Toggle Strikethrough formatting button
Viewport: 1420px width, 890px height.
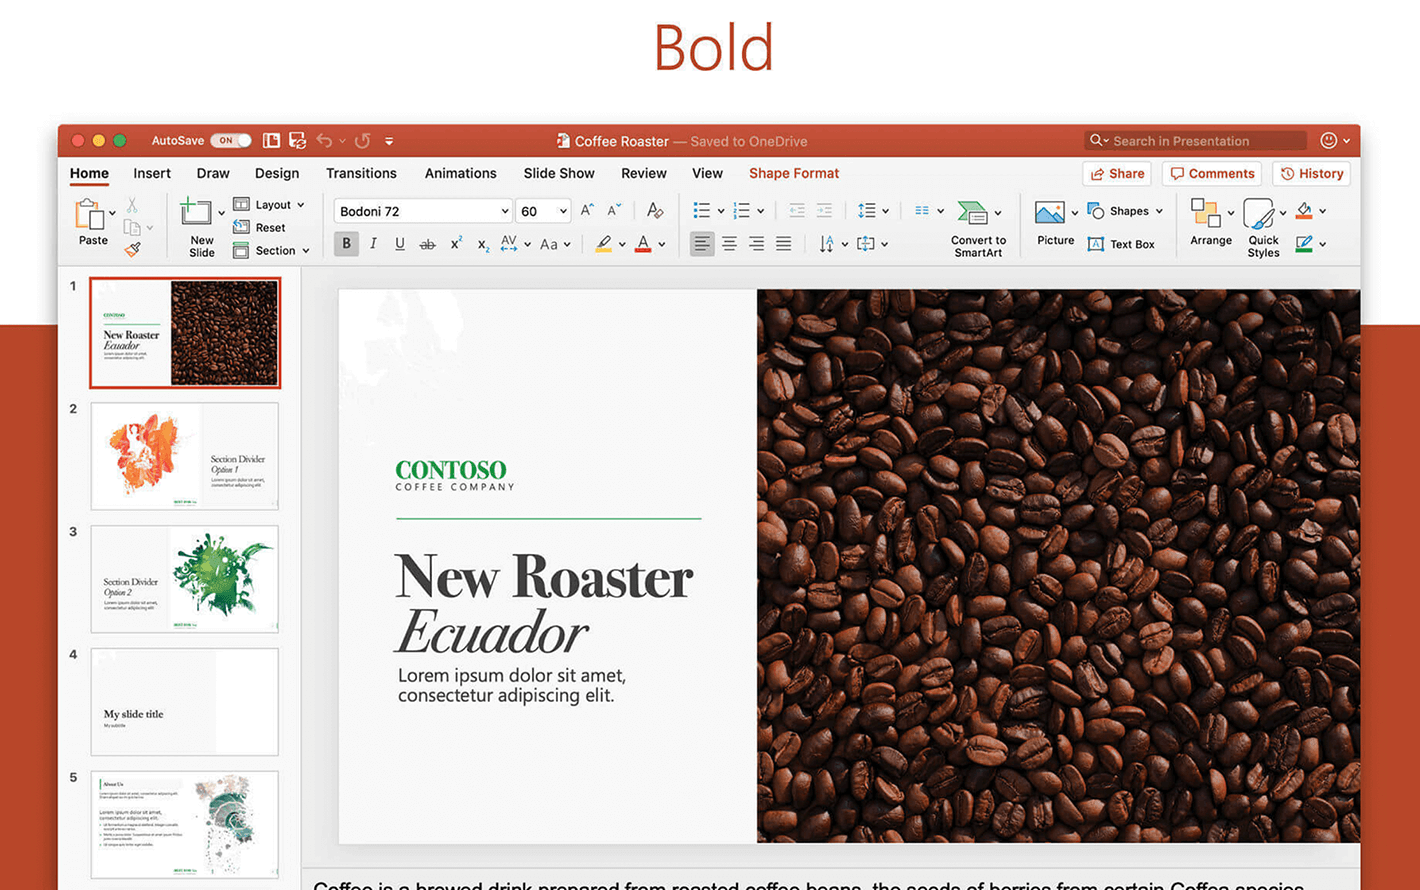(427, 244)
